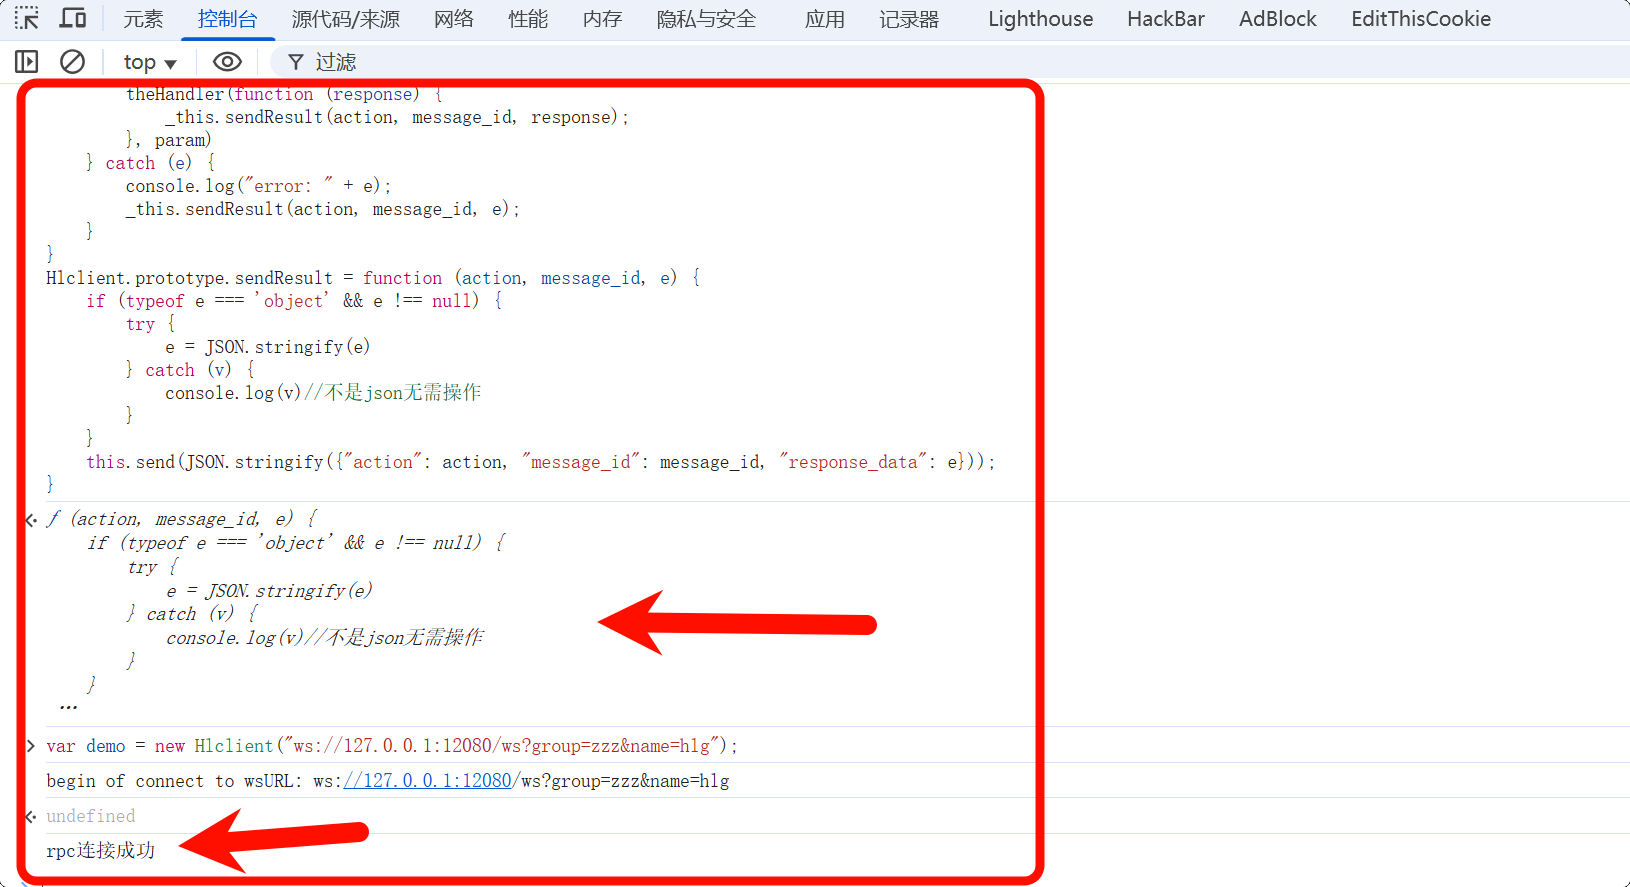Viewport: 1630px width, 887px height.
Task: Open the 网络 tab
Action: (454, 19)
